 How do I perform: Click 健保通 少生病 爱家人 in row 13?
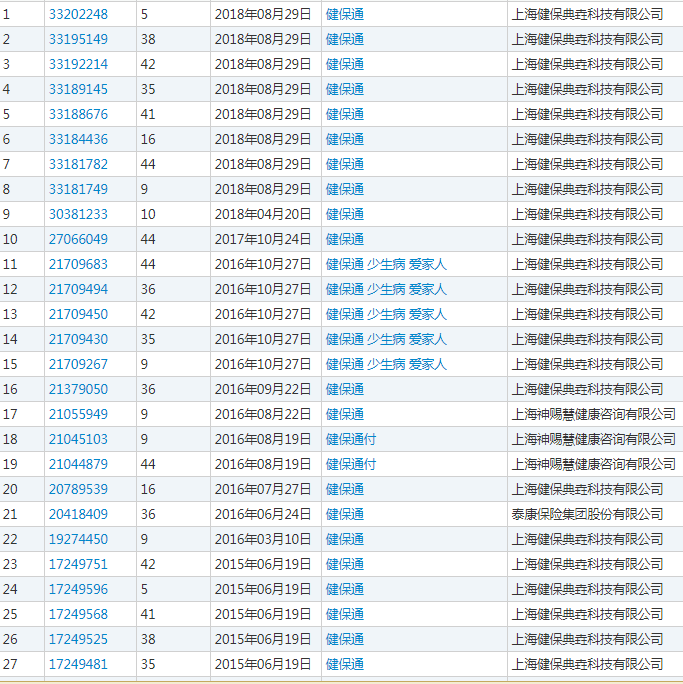click(x=386, y=314)
